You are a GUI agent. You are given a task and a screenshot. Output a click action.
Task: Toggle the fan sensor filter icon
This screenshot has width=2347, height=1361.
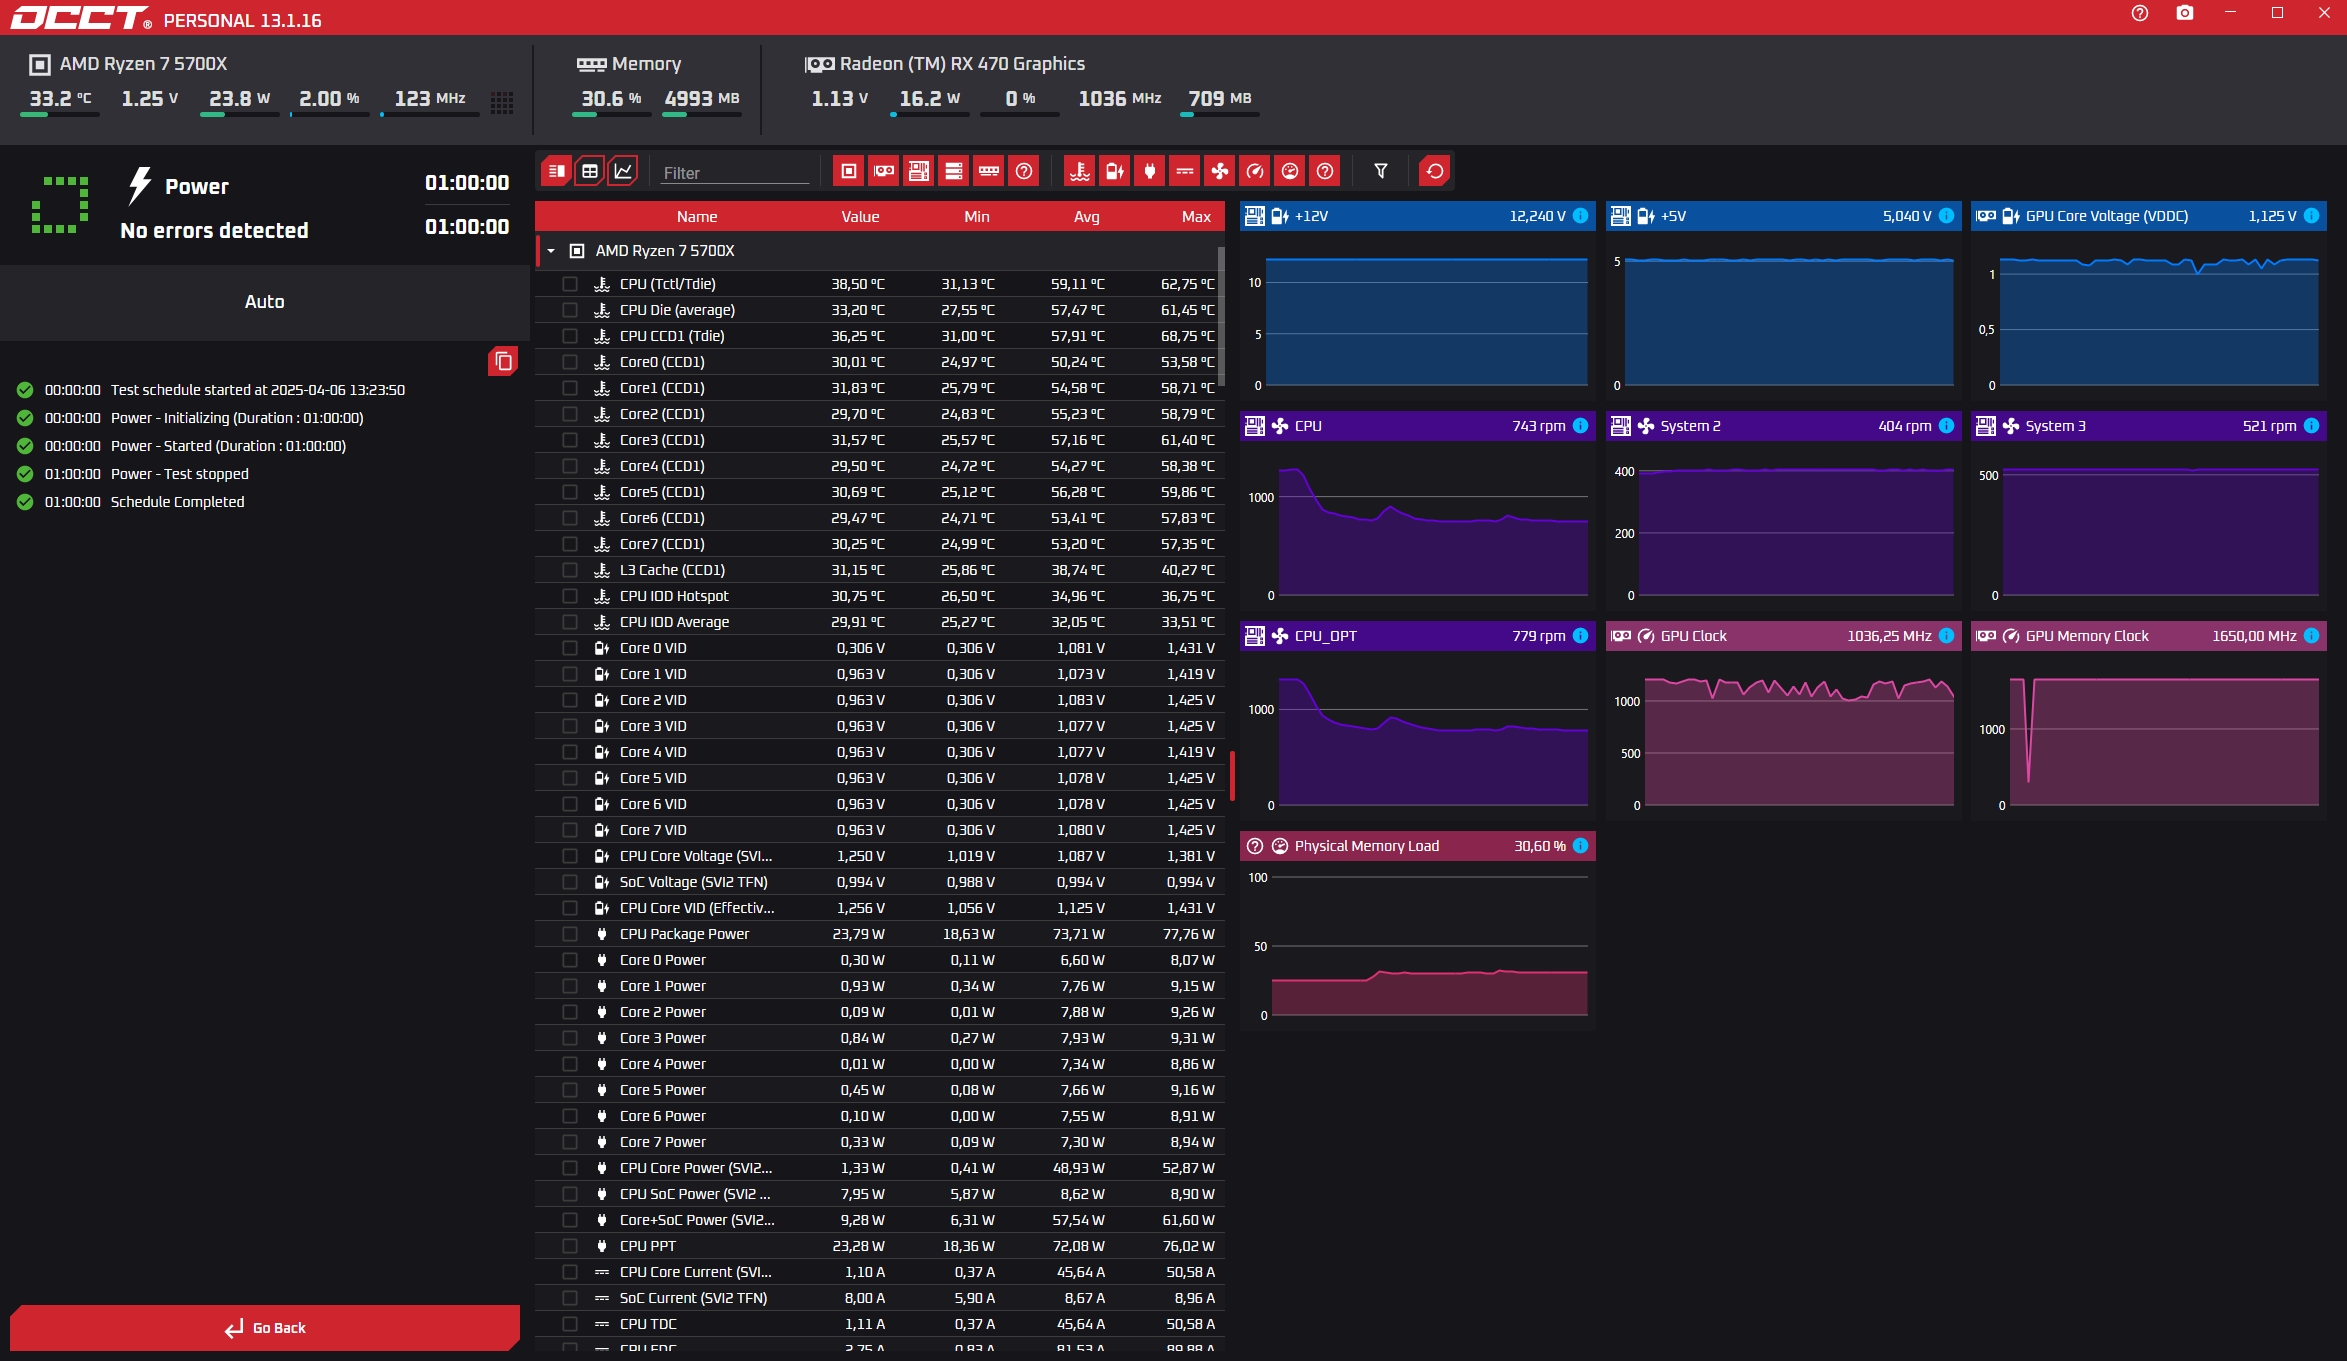pos(1220,171)
